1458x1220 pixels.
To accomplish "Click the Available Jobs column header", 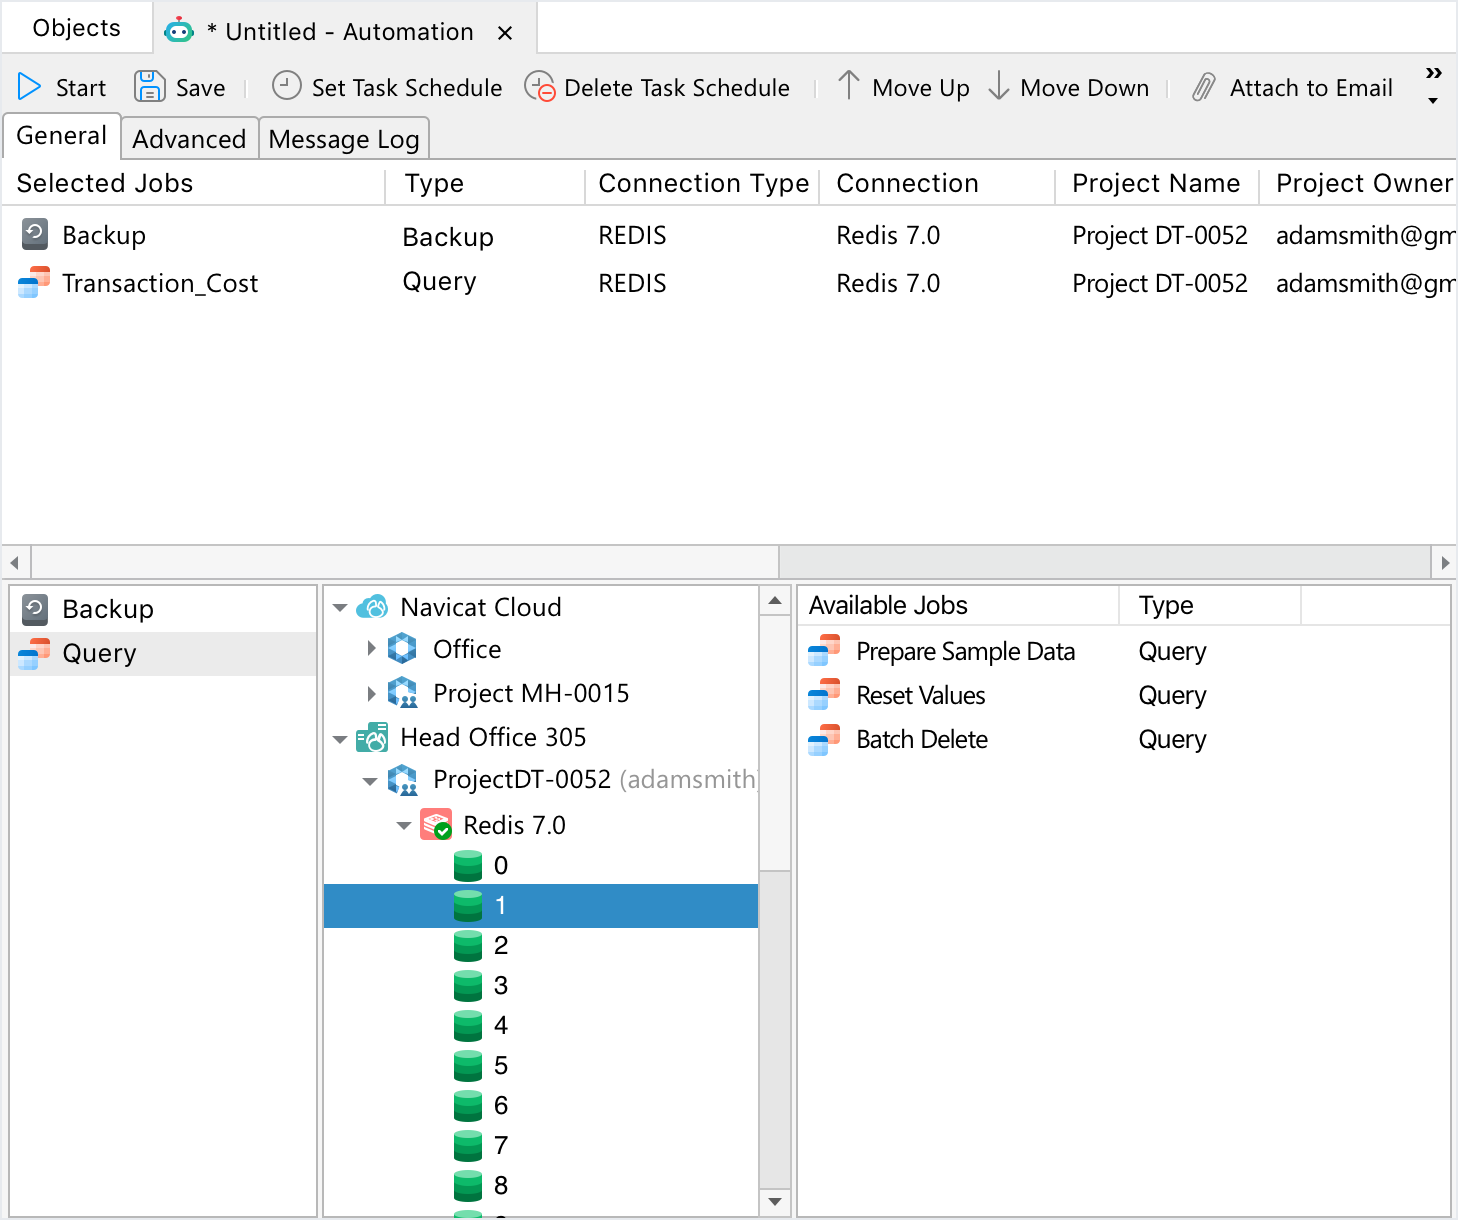I will pyautogui.click(x=958, y=605).
